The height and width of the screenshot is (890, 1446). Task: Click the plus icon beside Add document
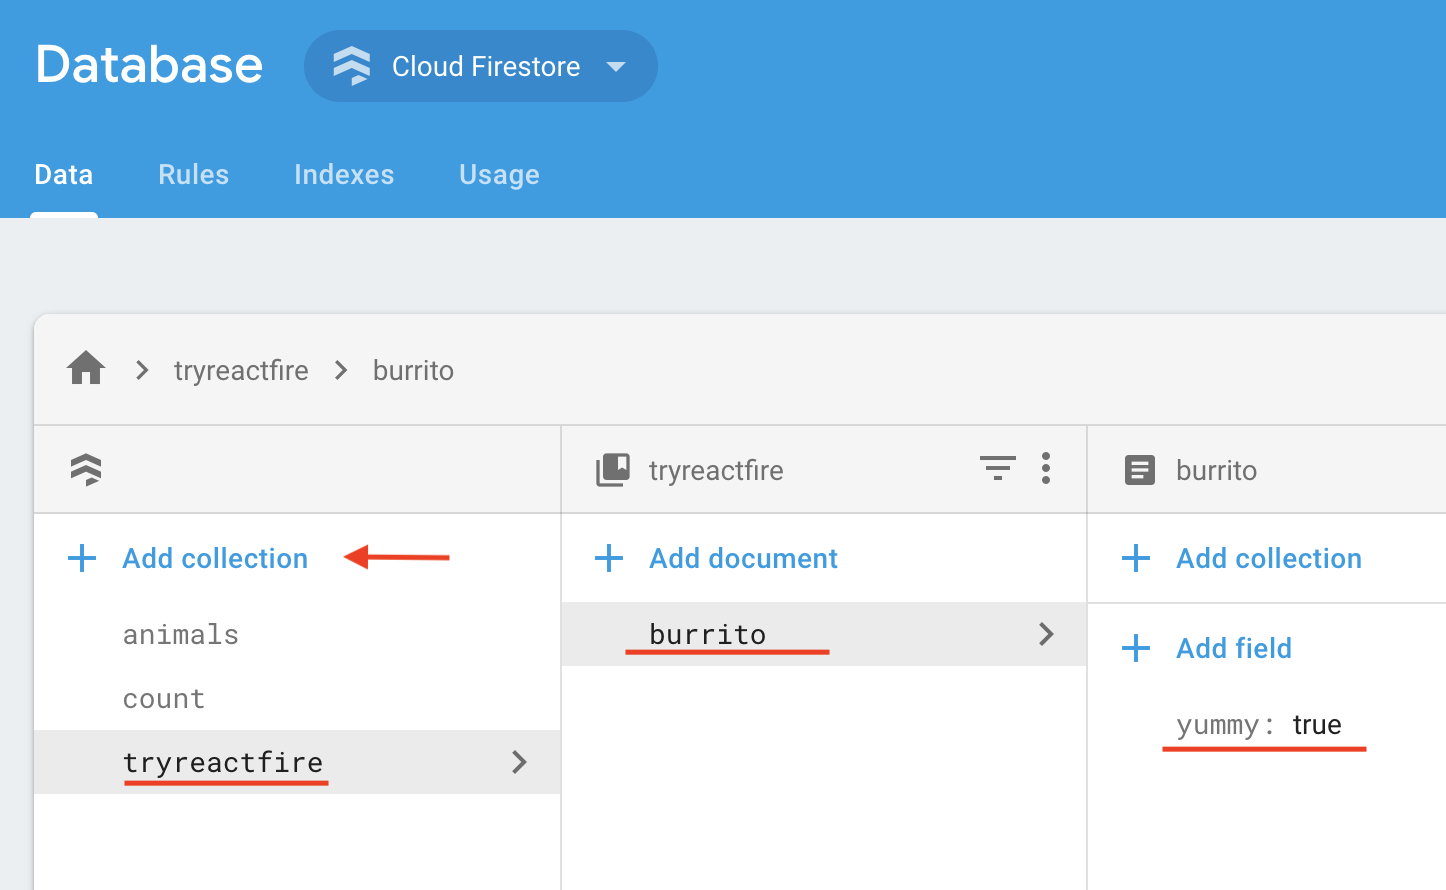(609, 558)
